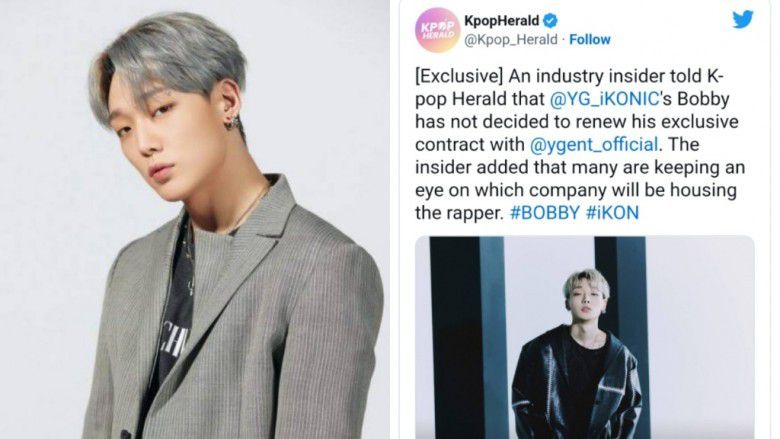Click the blue verified badge checkmark
780x439 pixels.
click(x=550, y=21)
